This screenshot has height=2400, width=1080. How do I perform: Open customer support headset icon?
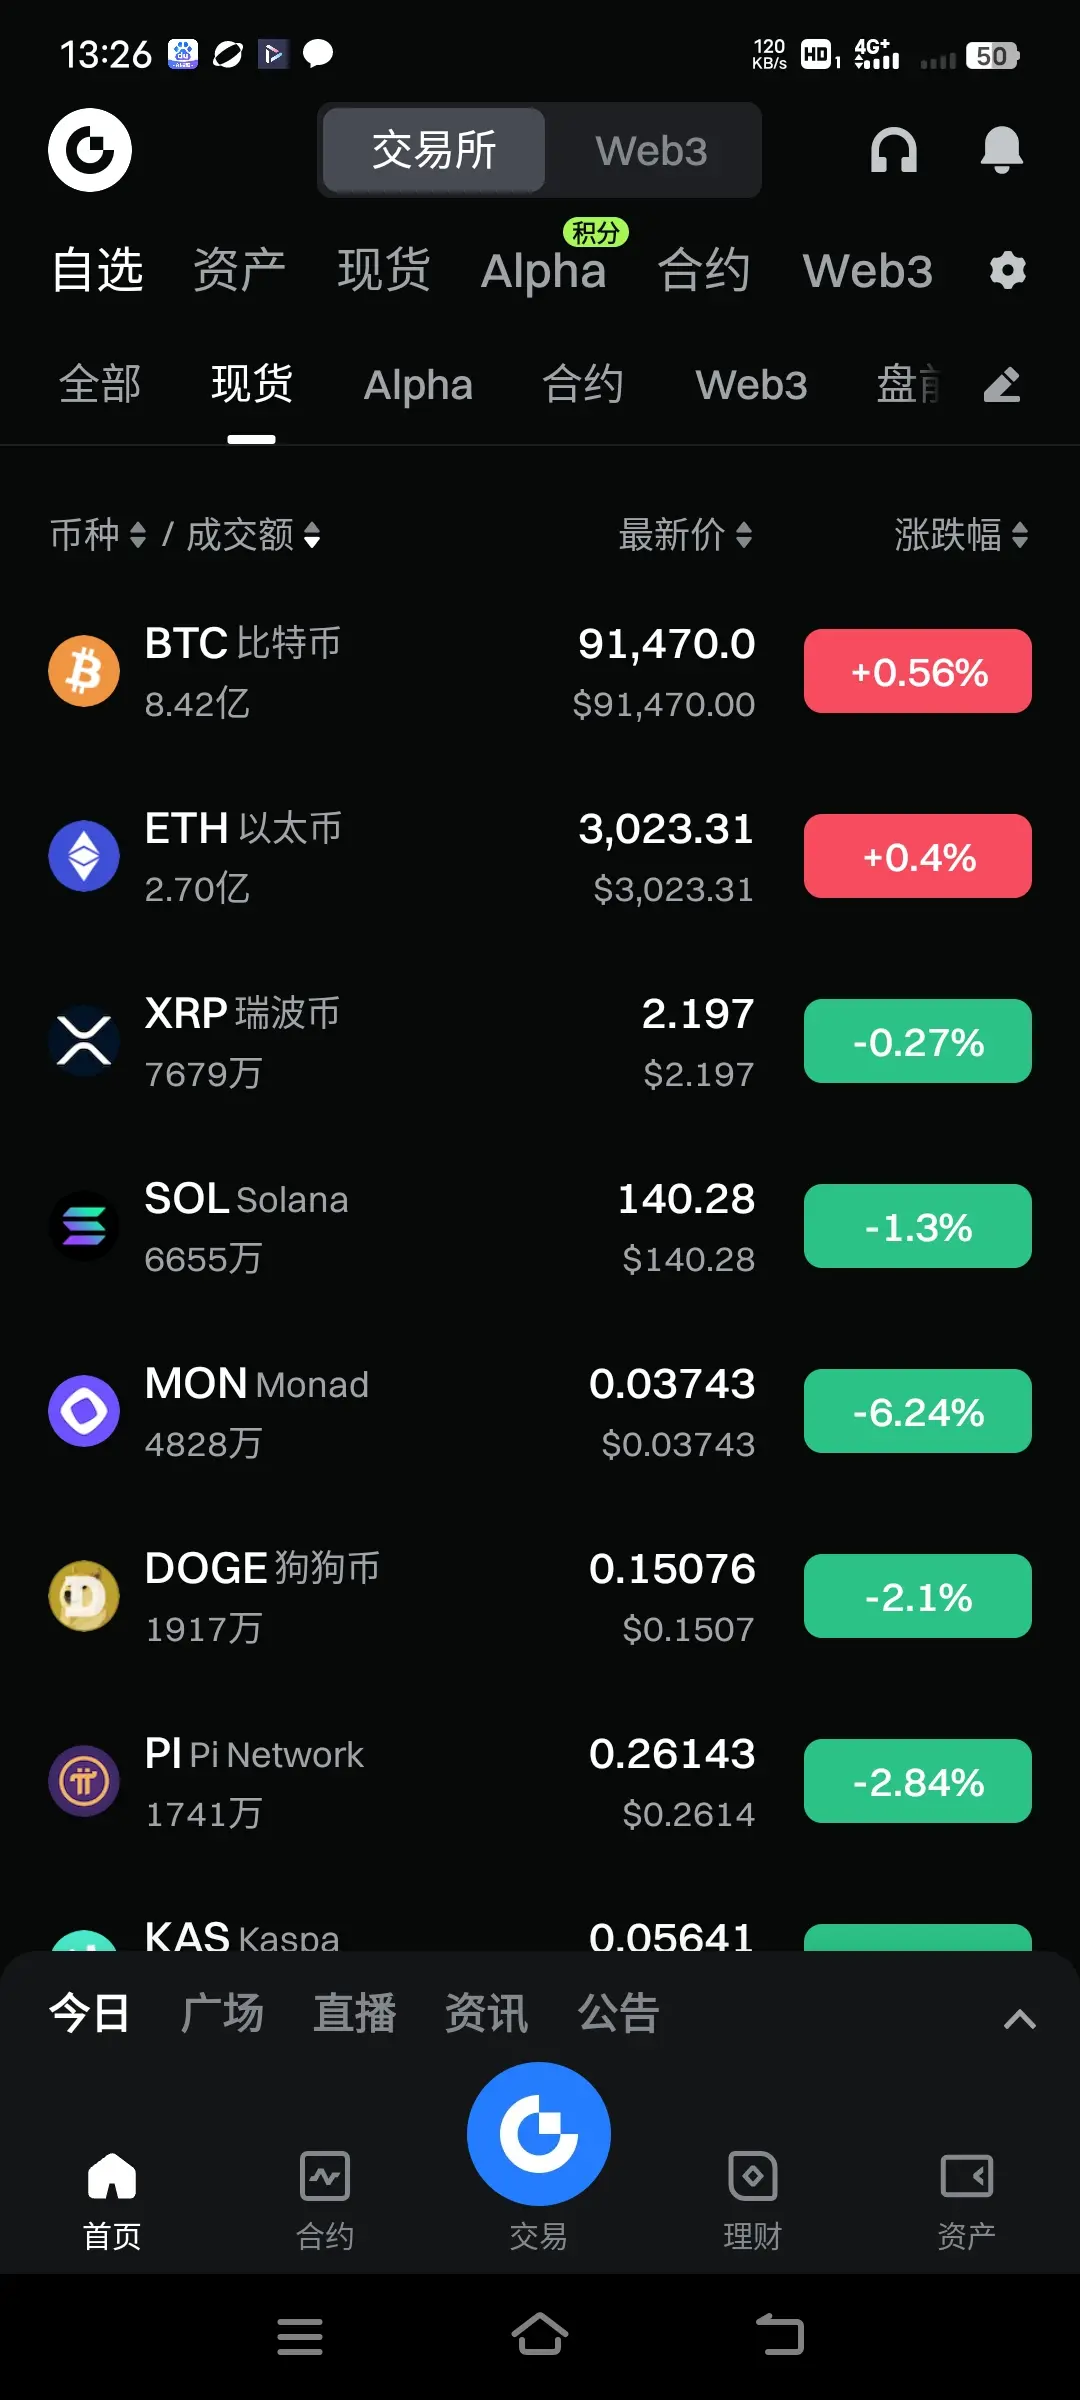point(893,150)
